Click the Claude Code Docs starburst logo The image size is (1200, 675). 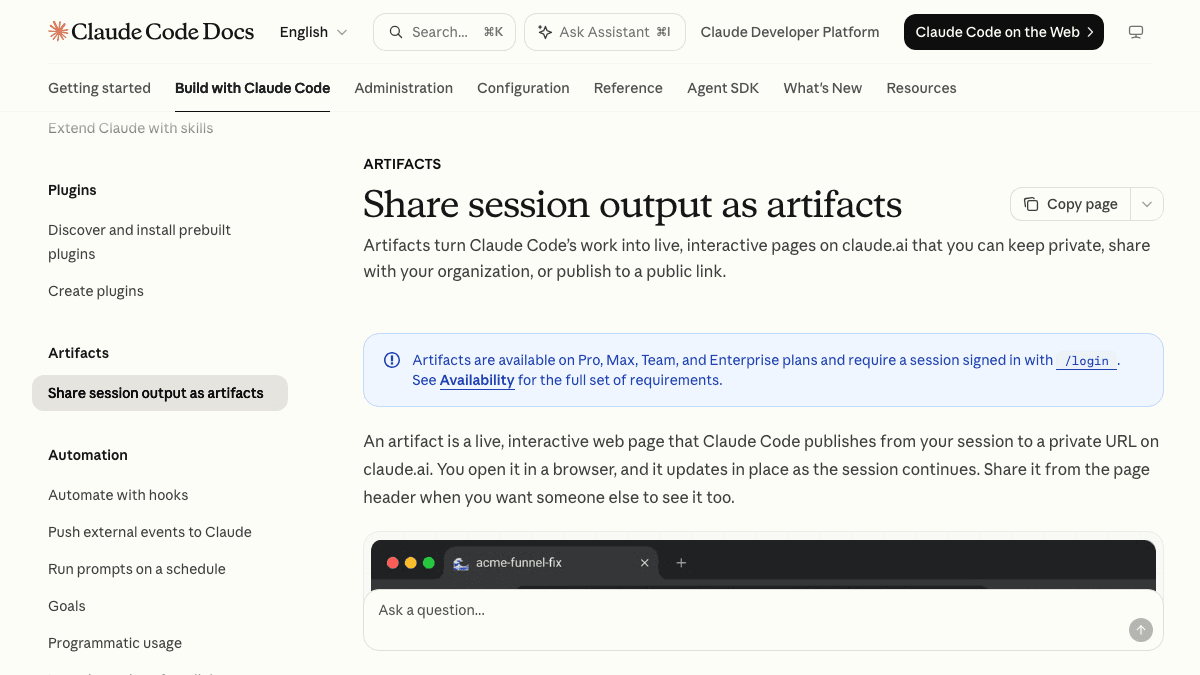click(x=58, y=32)
